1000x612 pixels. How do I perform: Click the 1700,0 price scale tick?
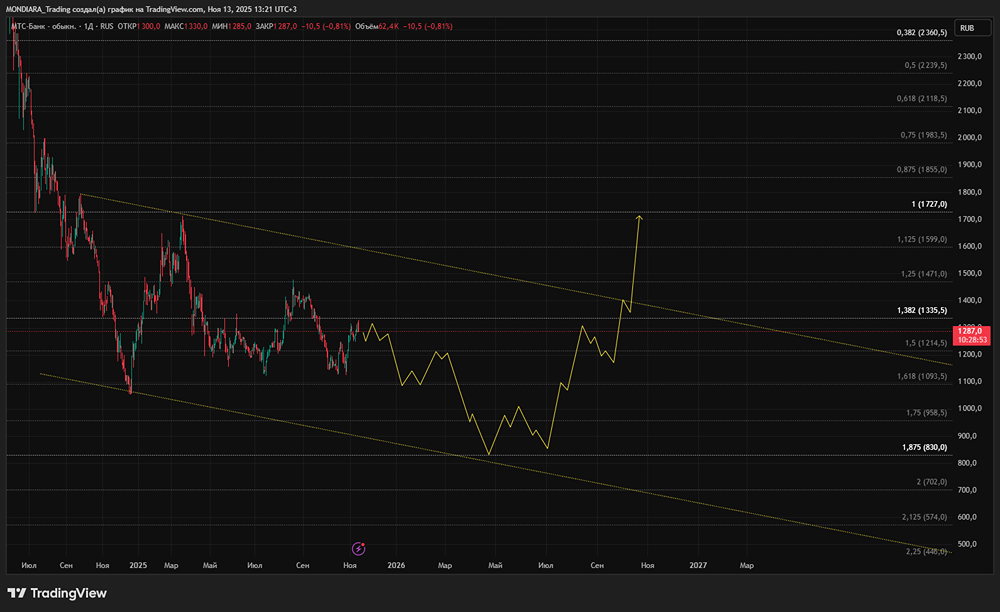tap(969, 219)
